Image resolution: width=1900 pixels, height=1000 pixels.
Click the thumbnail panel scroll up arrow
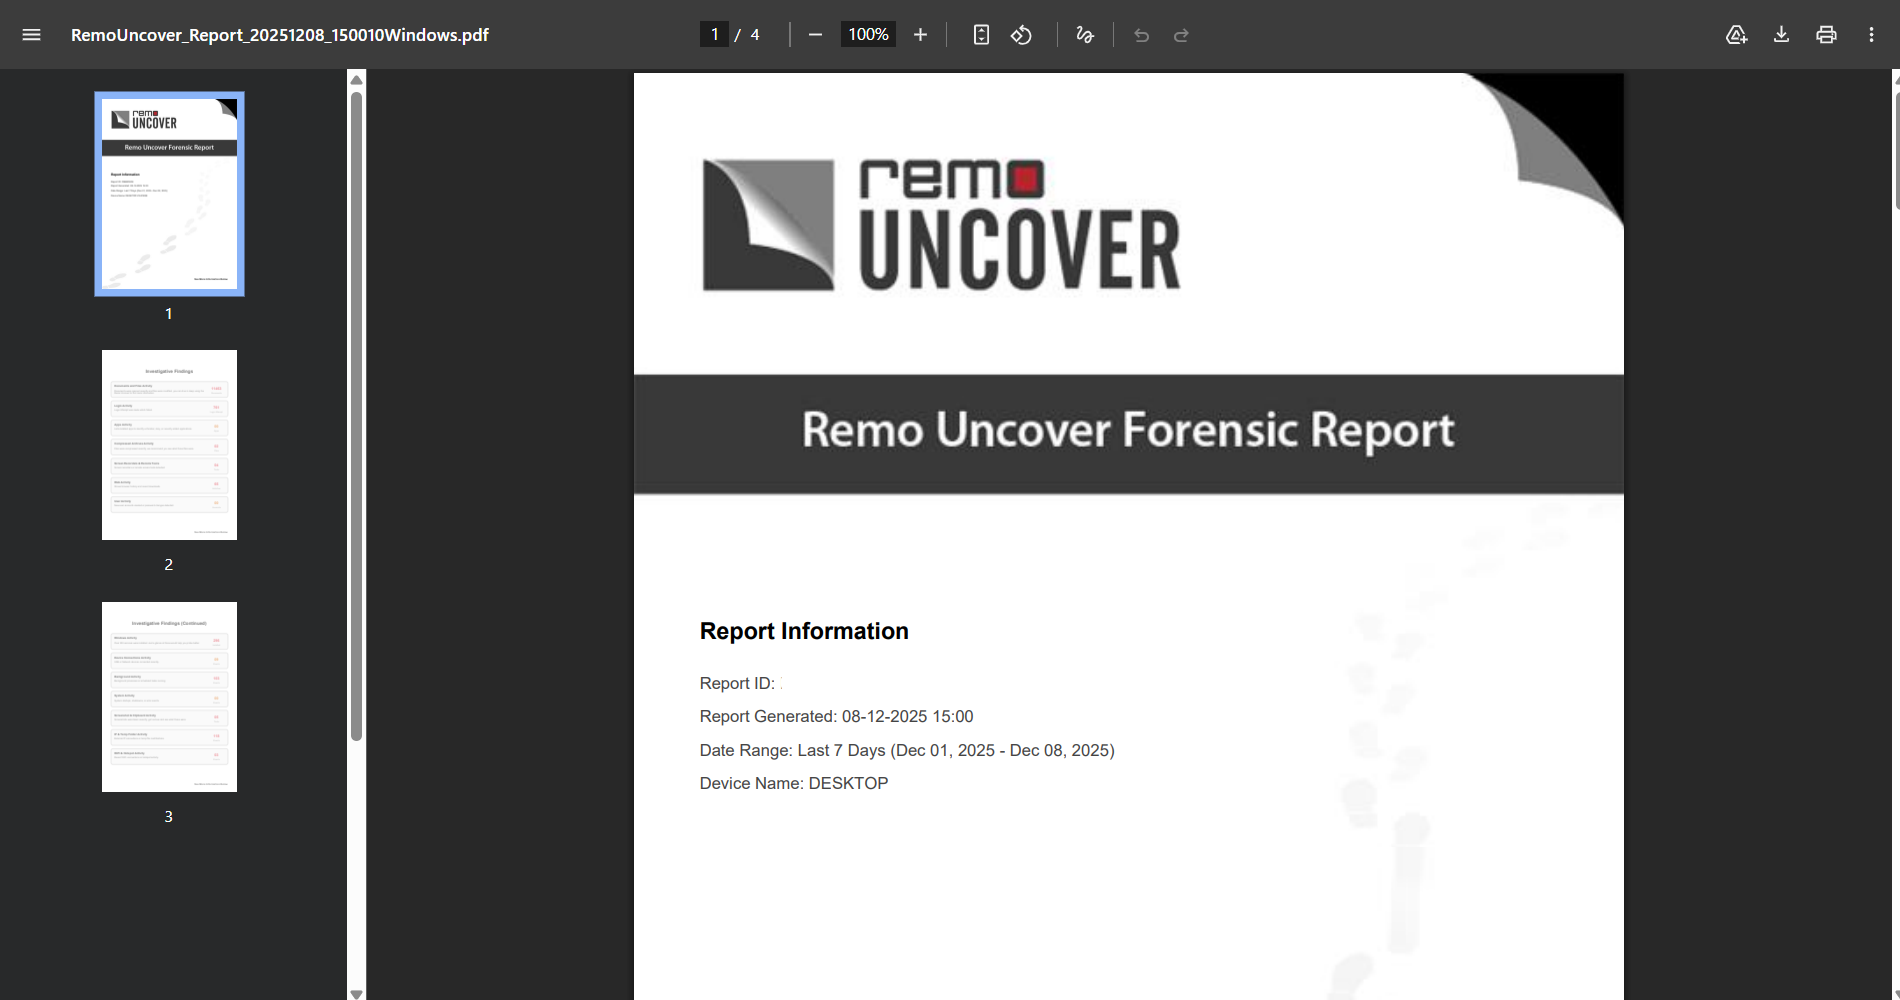[x=356, y=79]
